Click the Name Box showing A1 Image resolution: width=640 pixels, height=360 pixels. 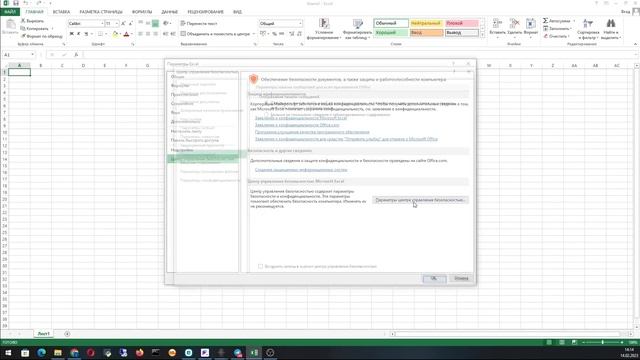click(19, 55)
